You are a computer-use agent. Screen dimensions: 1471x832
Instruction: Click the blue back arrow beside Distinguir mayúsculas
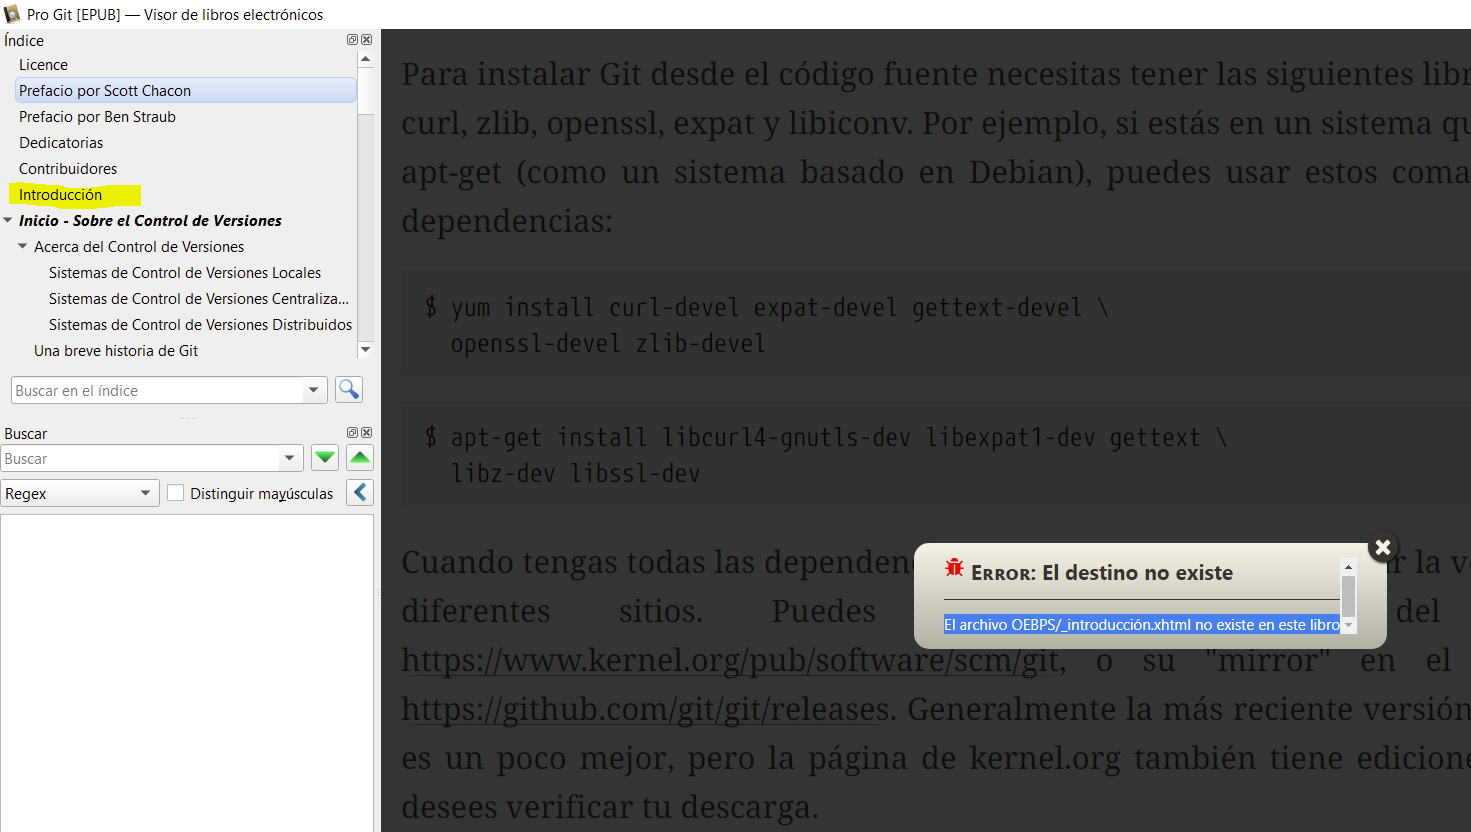360,493
